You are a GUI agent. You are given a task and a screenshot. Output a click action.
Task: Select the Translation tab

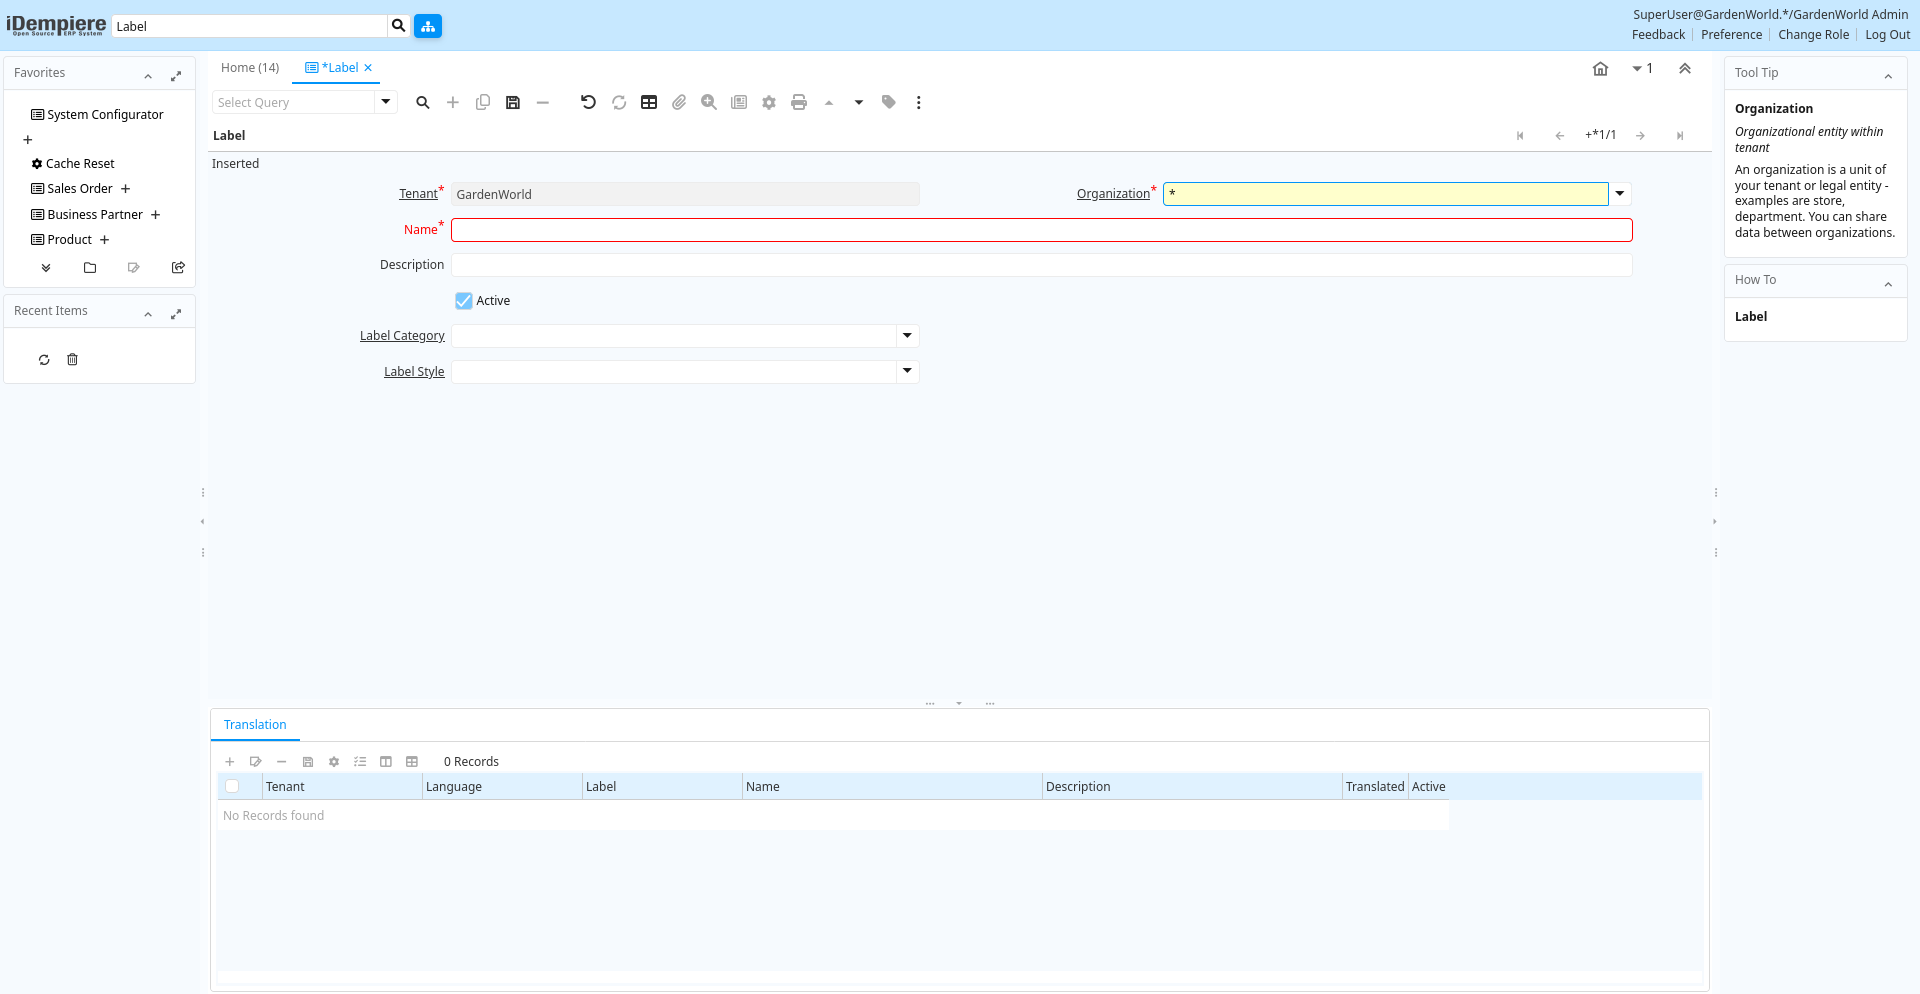255,725
